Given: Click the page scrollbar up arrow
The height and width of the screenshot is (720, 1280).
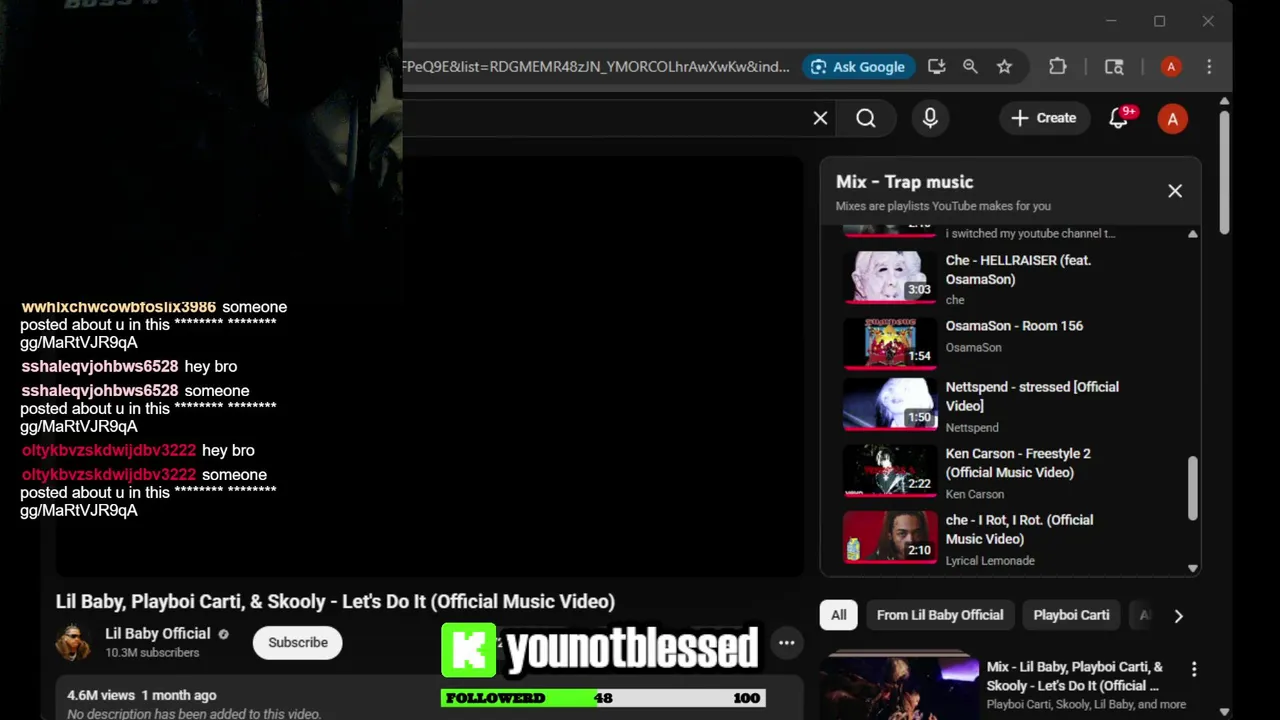Looking at the screenshot, I should tap(1224, 102).
